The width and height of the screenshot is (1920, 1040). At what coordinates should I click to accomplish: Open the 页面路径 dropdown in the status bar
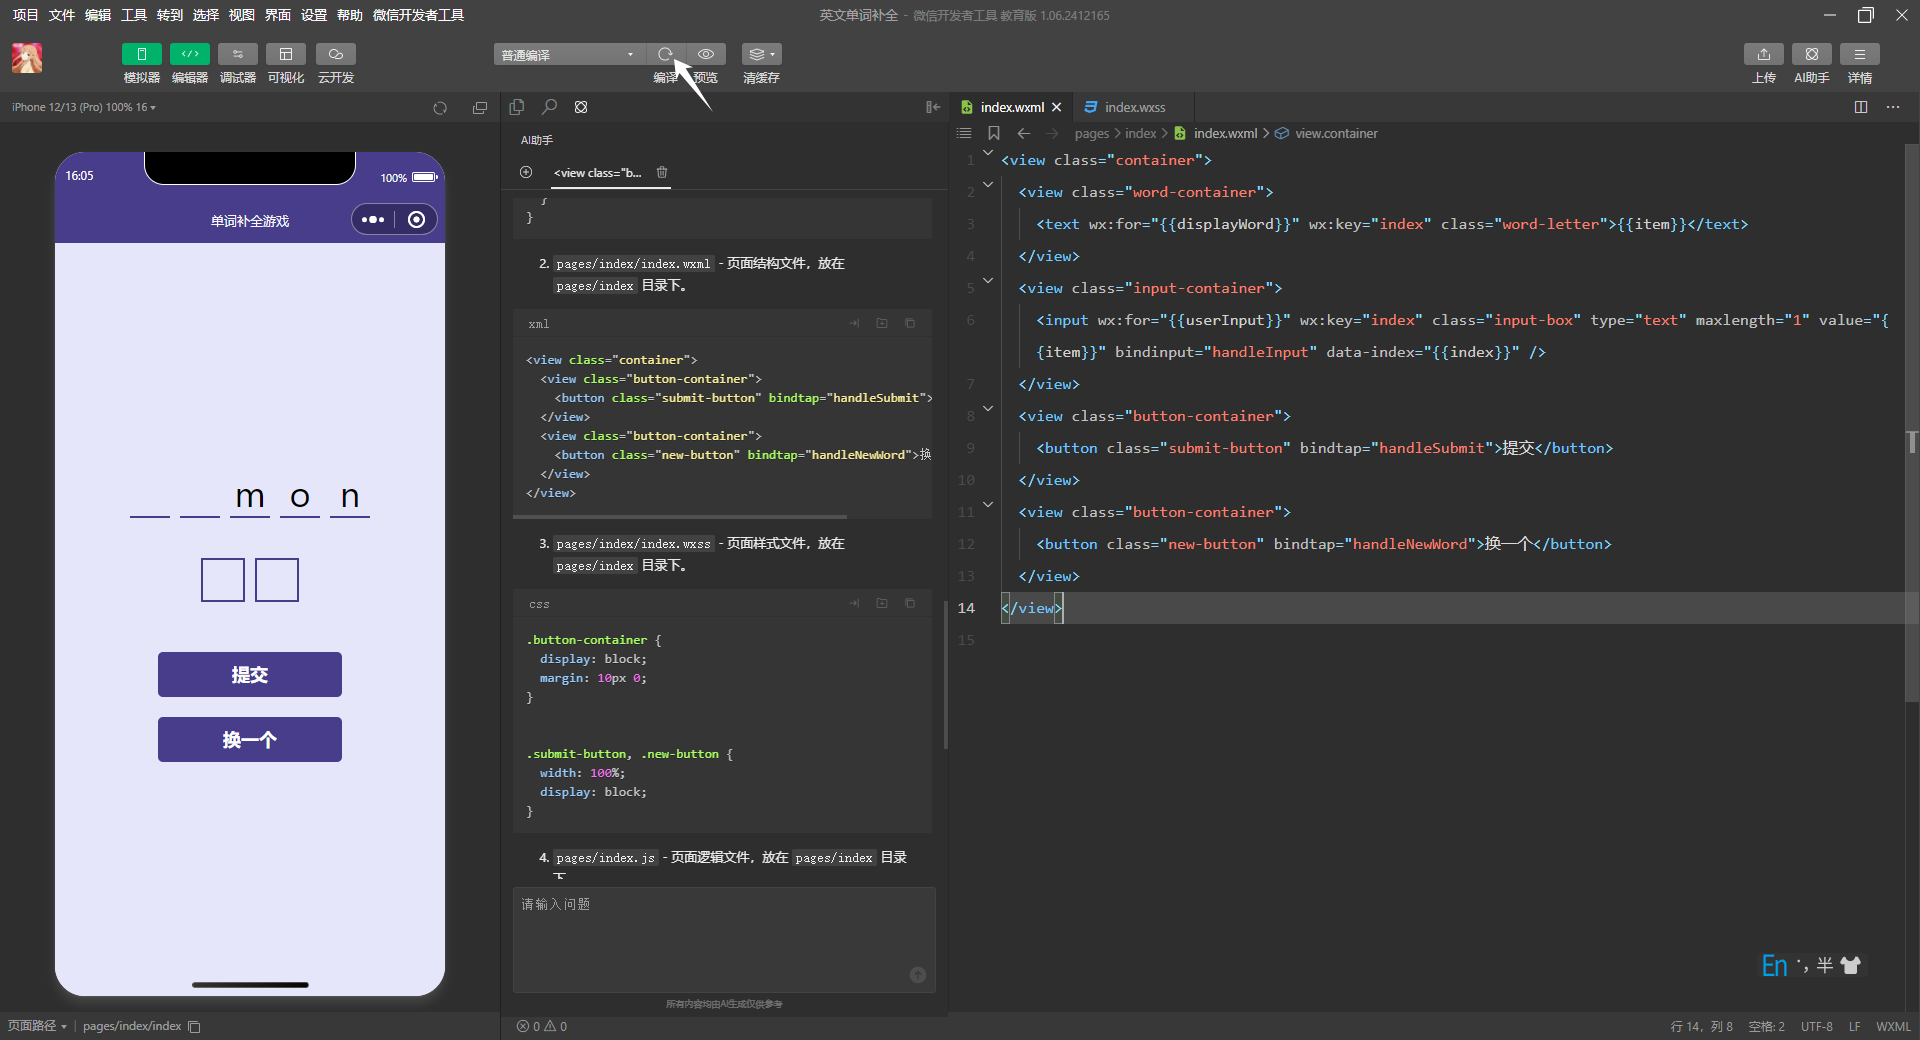click(37, 1026)
